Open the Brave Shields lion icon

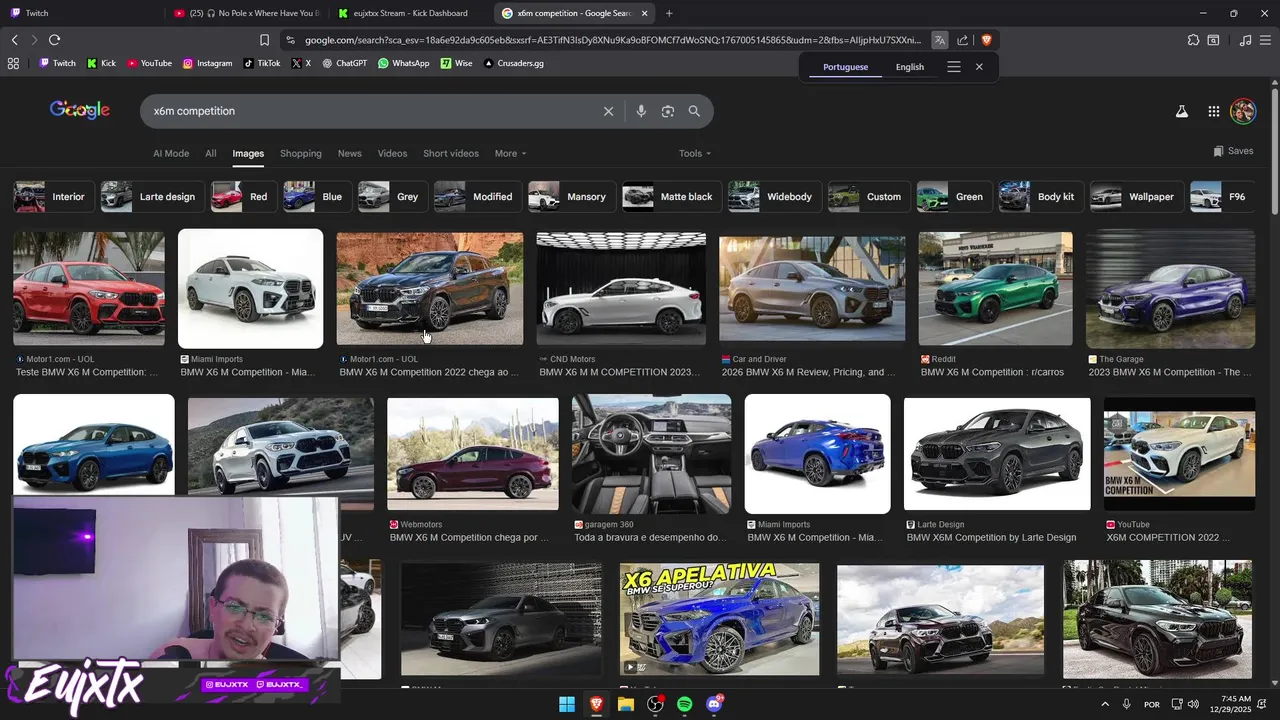[986, 40]
